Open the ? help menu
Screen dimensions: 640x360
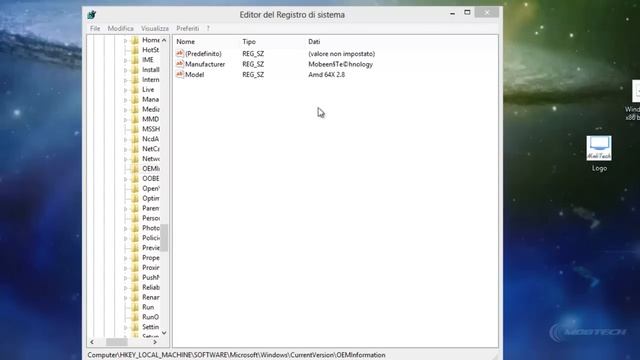tap(208, 28)
